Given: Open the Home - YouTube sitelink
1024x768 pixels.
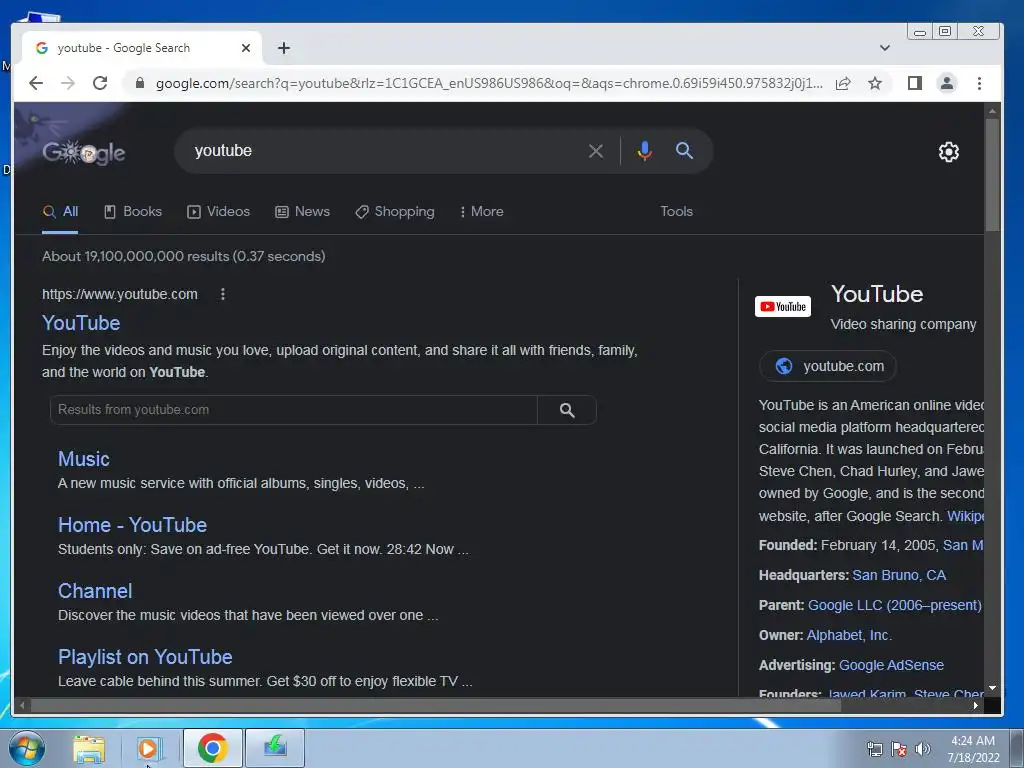Looking at the screenshot, I should pyautogui.click(x=132, y=524).
